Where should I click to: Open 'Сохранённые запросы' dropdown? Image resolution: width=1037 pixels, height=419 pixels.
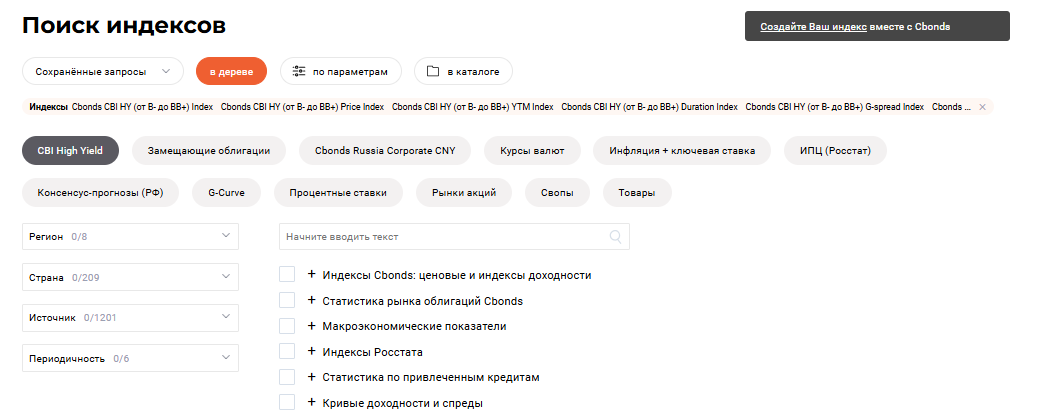[103, 72]
